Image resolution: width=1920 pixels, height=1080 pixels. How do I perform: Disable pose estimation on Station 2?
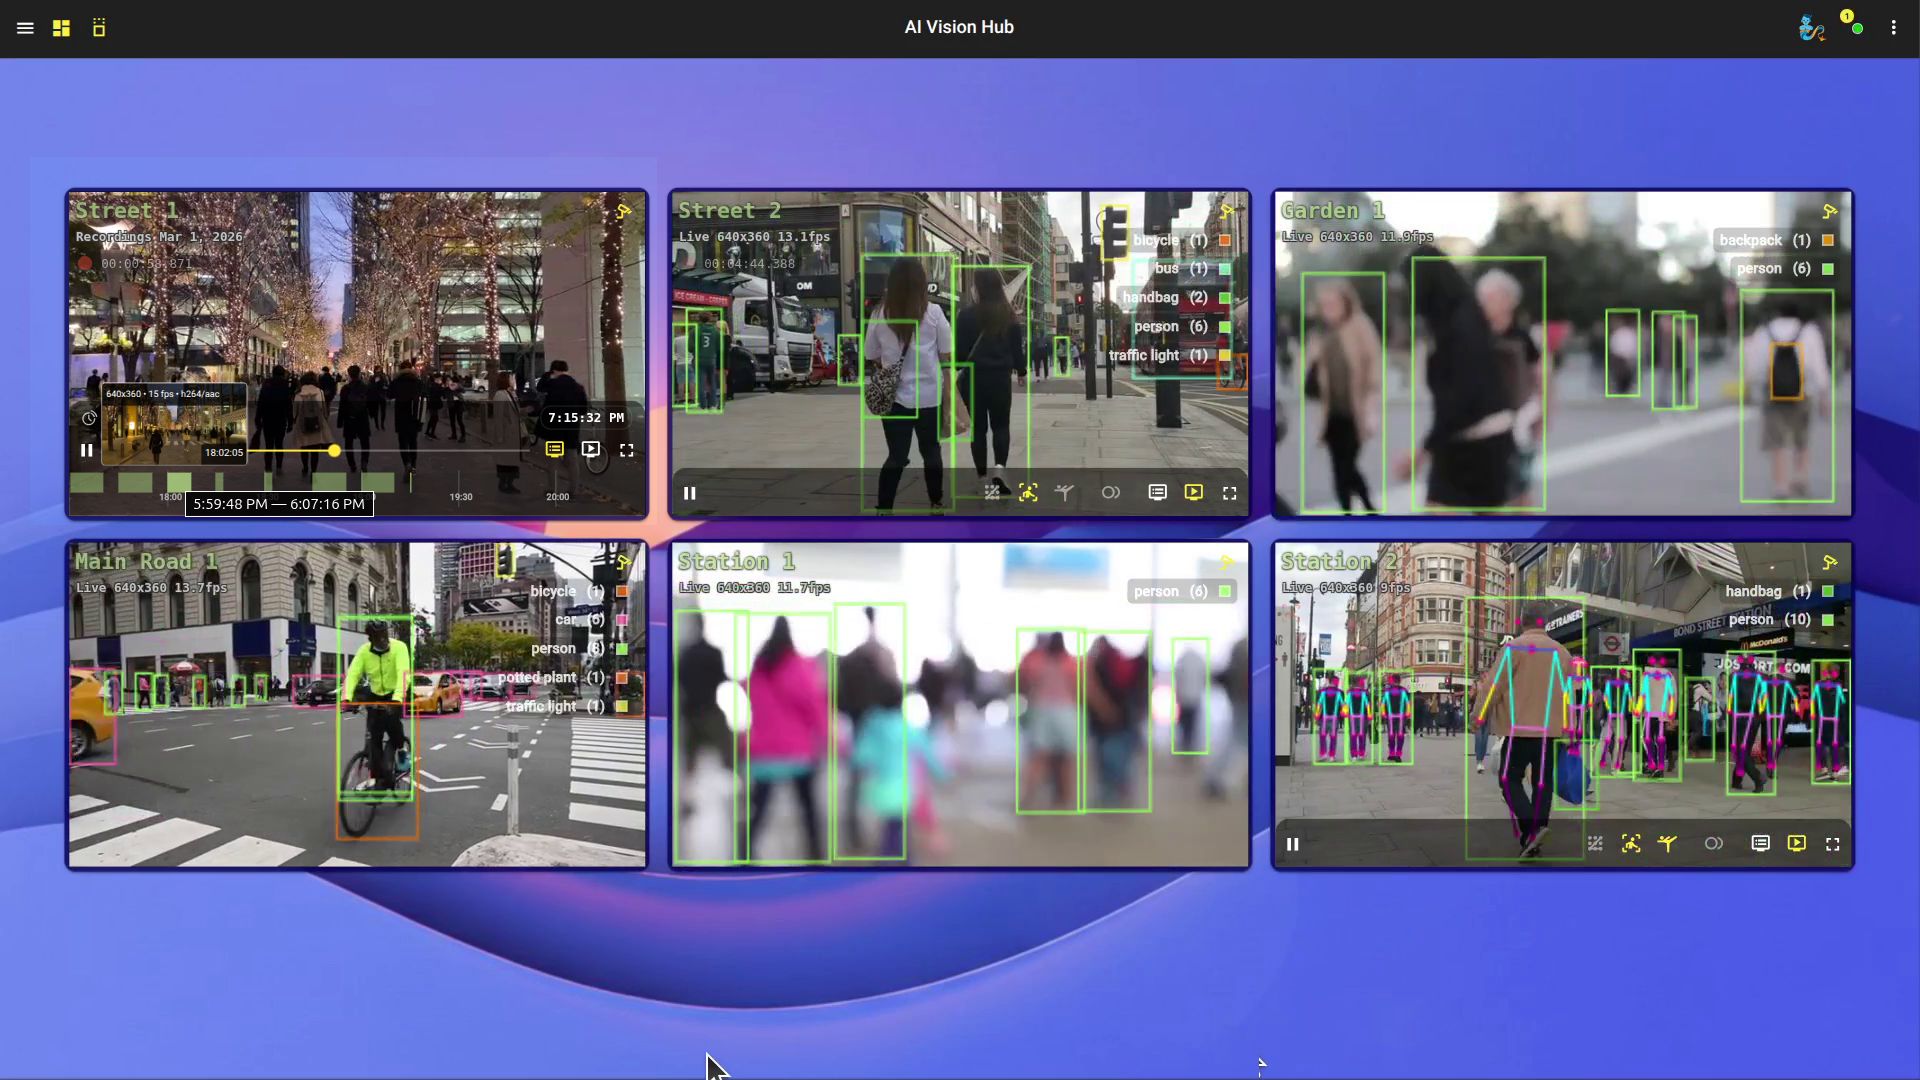click(1667, 844)
